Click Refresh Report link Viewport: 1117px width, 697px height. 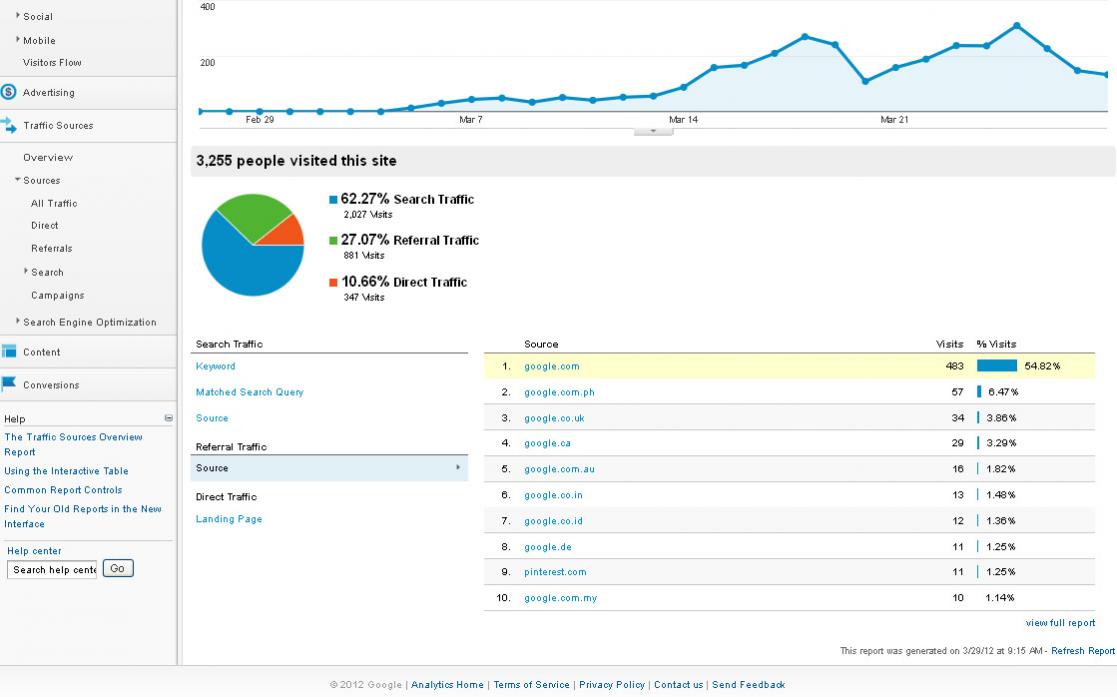coord(1083,651)
